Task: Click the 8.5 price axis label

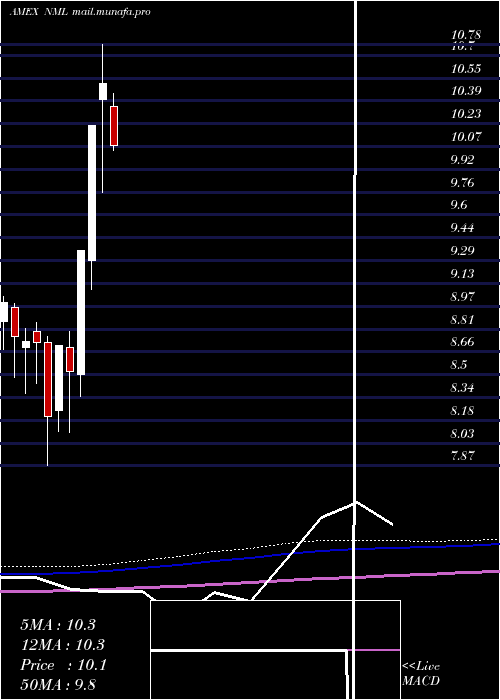Action: coord(459,365)
